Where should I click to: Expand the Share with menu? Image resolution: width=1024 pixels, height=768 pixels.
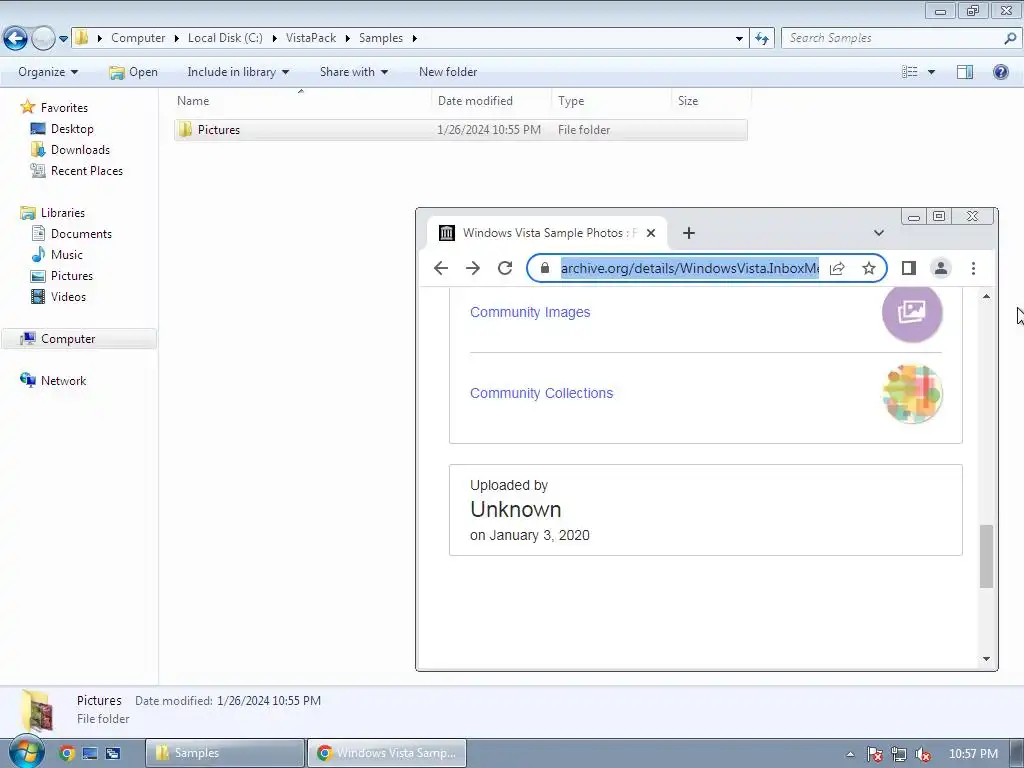click(x=353, y=72)
